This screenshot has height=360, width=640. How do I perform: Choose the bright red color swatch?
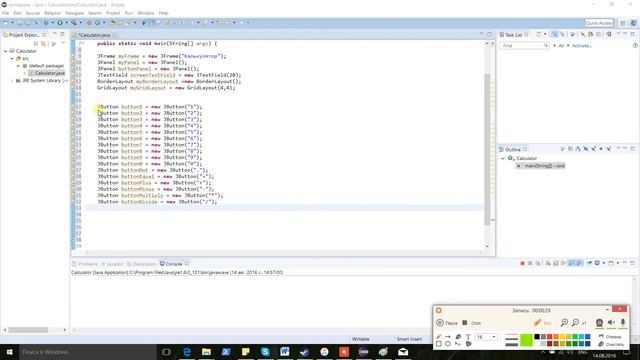[549, 337]
